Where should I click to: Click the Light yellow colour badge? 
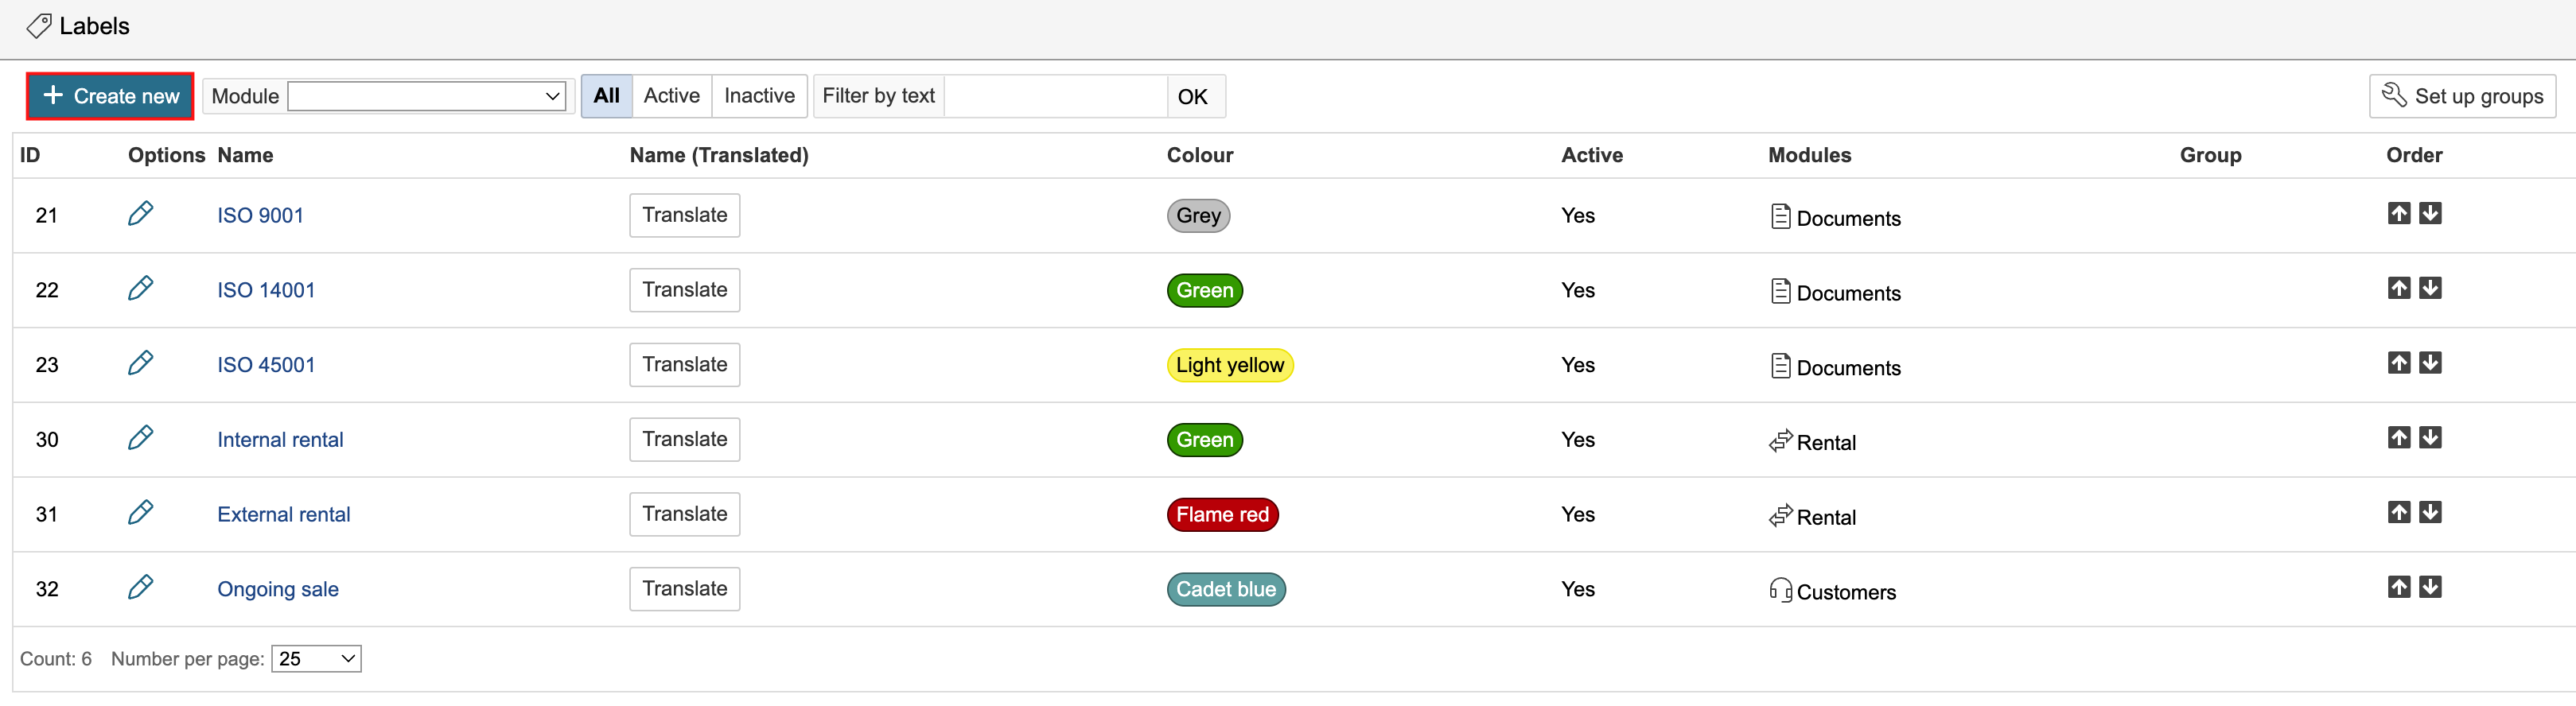1229,365
